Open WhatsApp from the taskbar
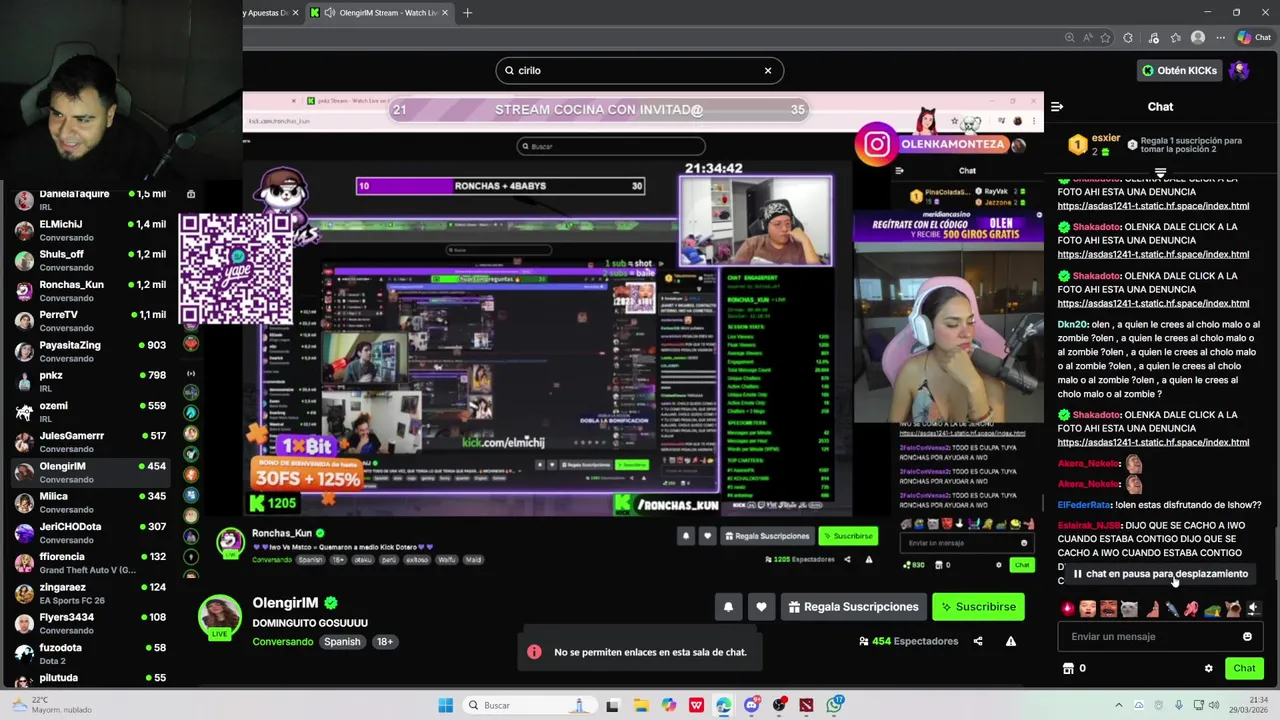This screenshot has width=1280, height=720. [833, 705]
